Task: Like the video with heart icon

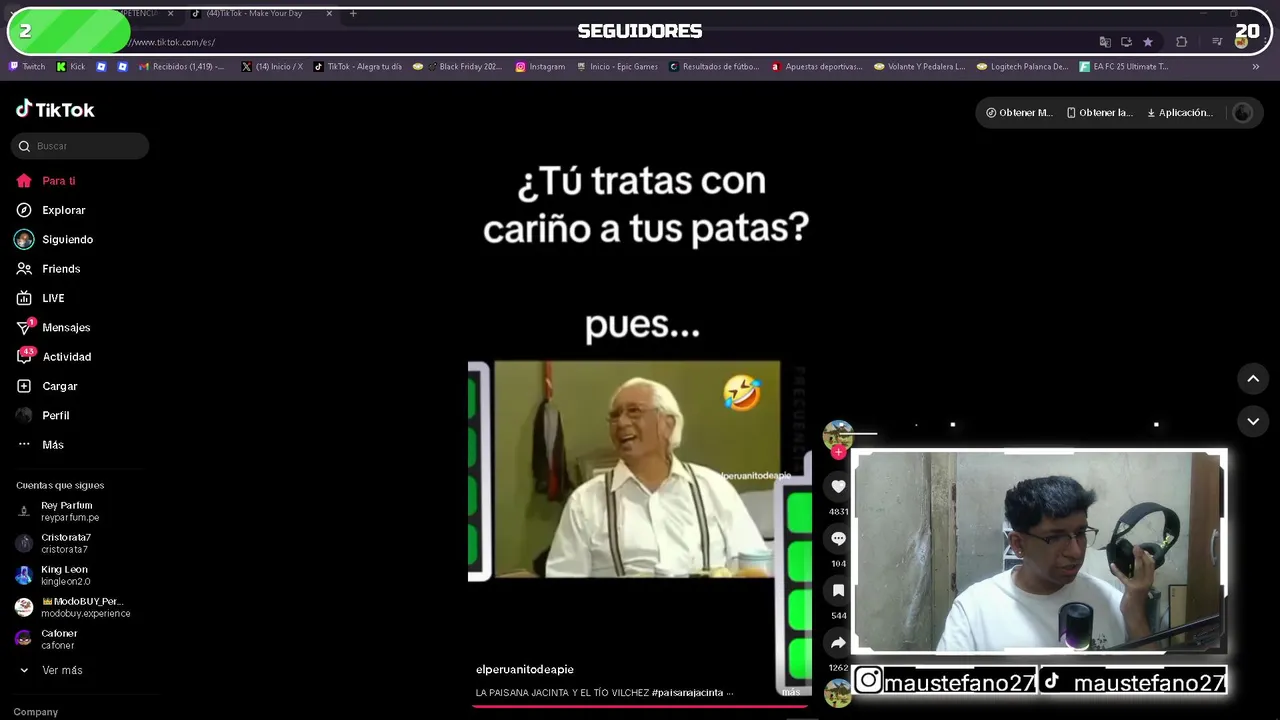Action: tap(838, 487)
